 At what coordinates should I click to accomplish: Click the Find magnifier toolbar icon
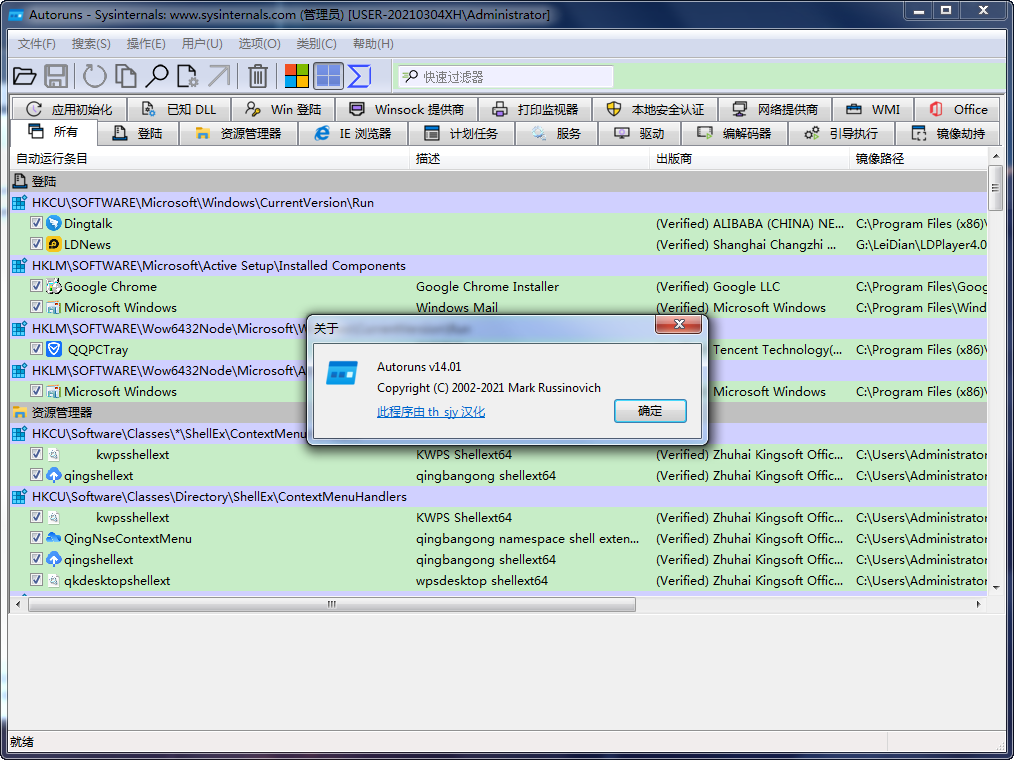tap(156, 76)
